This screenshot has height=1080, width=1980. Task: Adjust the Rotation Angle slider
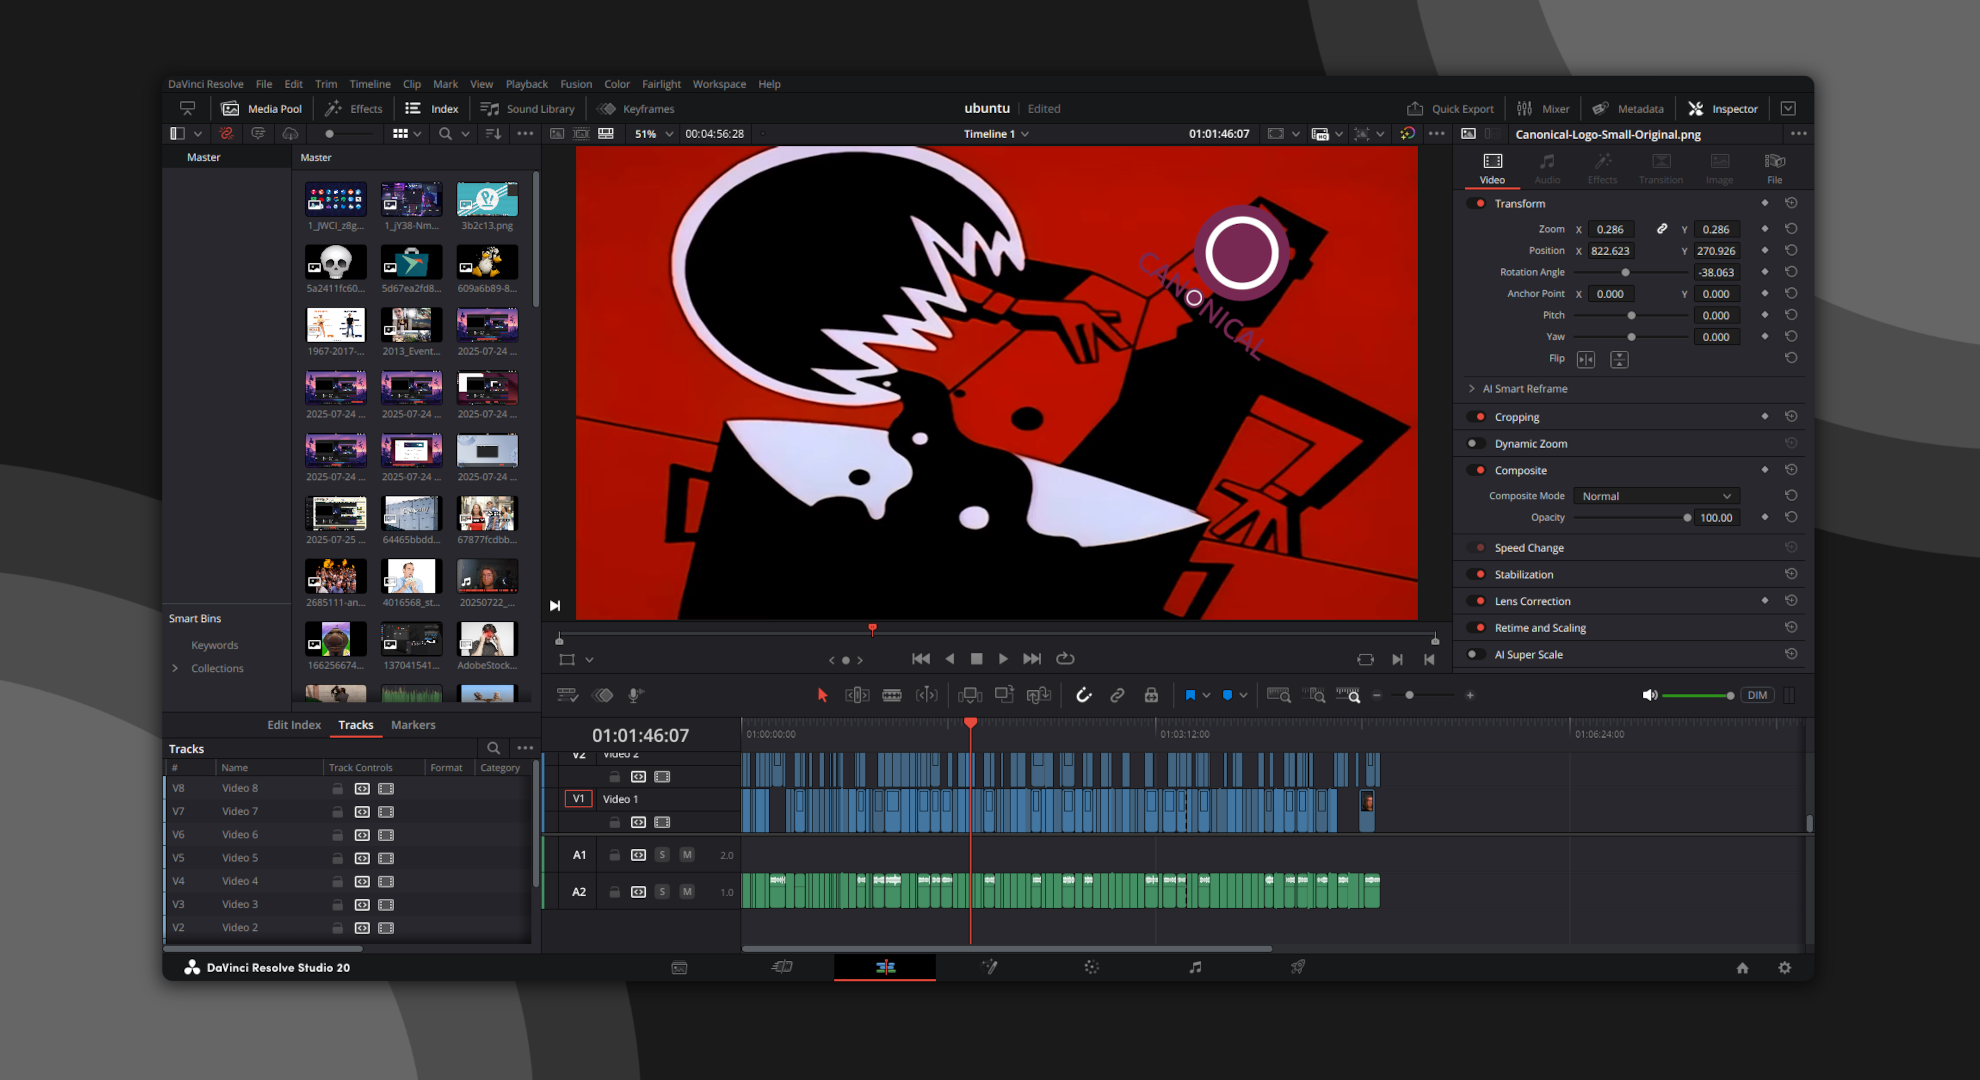(x=1633, y=273)
